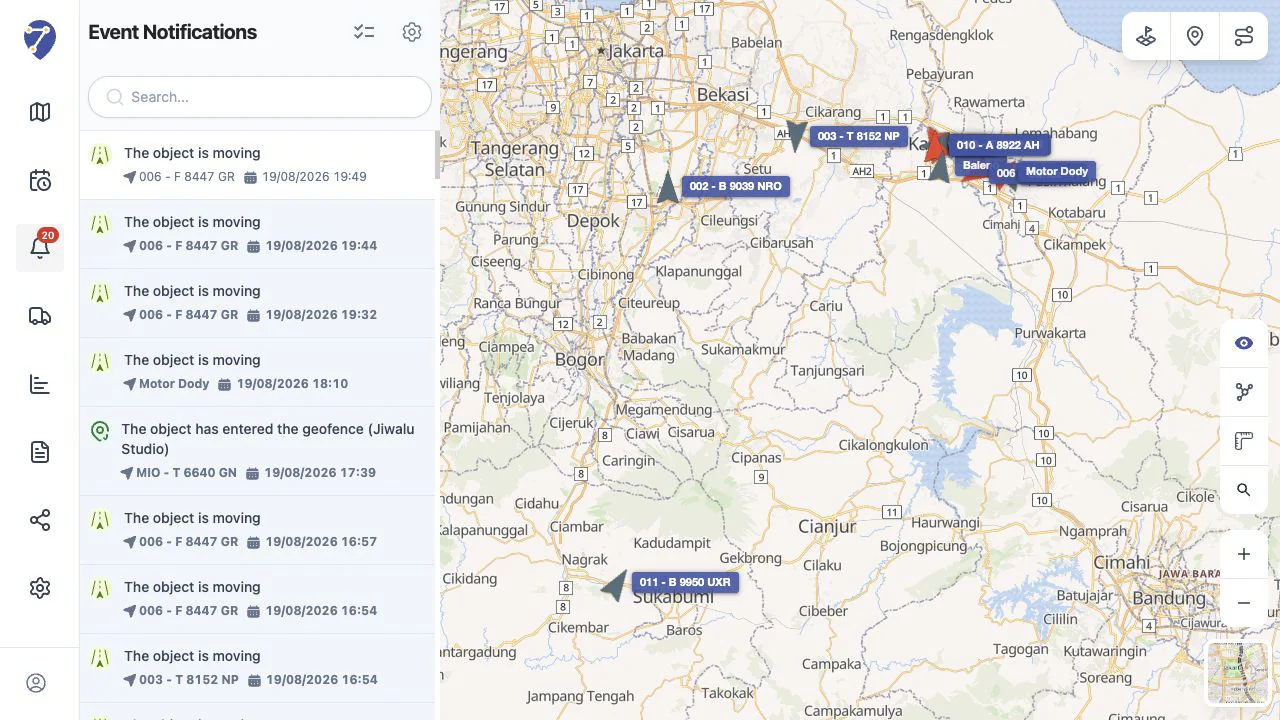Open geofence Jiwalu Studio entry notification

[257, 451]
